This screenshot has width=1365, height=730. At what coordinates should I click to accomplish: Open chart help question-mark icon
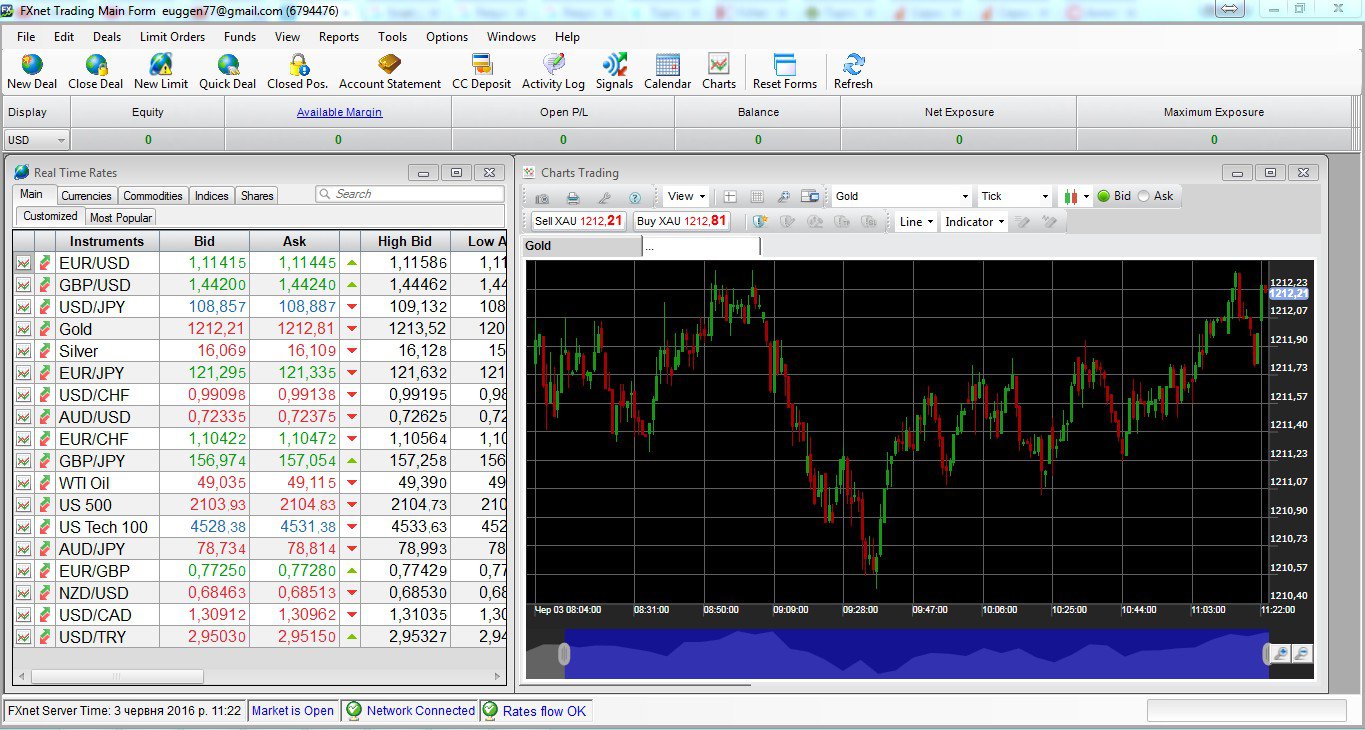(634, 197)
